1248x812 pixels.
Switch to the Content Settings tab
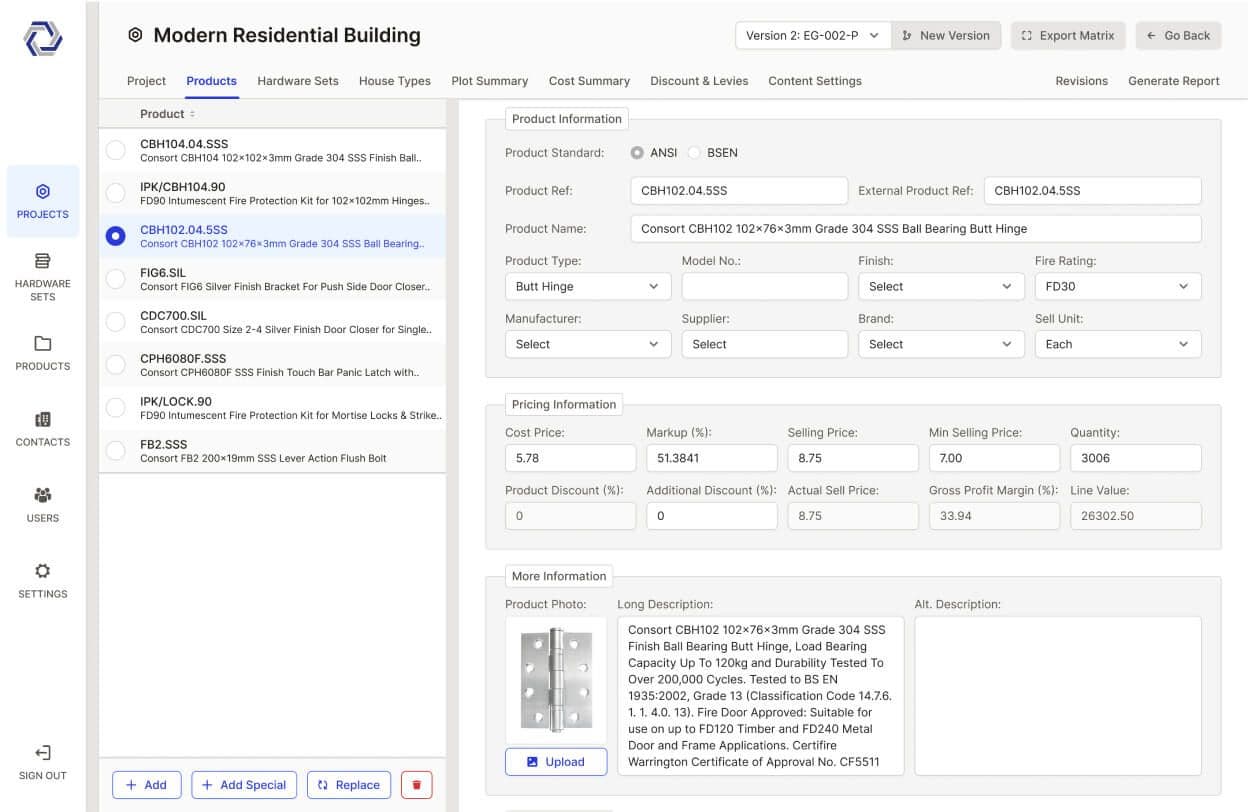pos(815,81)
